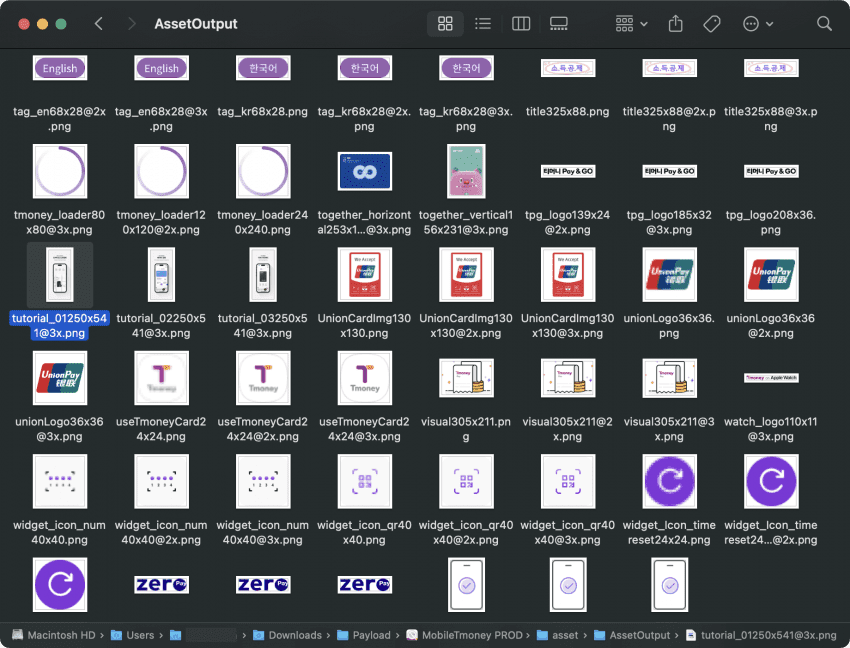The height and width of the screenshot is (648, 850).
Task: Select tutorial_03250x541@3x.png icon
Action: (x=263, y=274)
